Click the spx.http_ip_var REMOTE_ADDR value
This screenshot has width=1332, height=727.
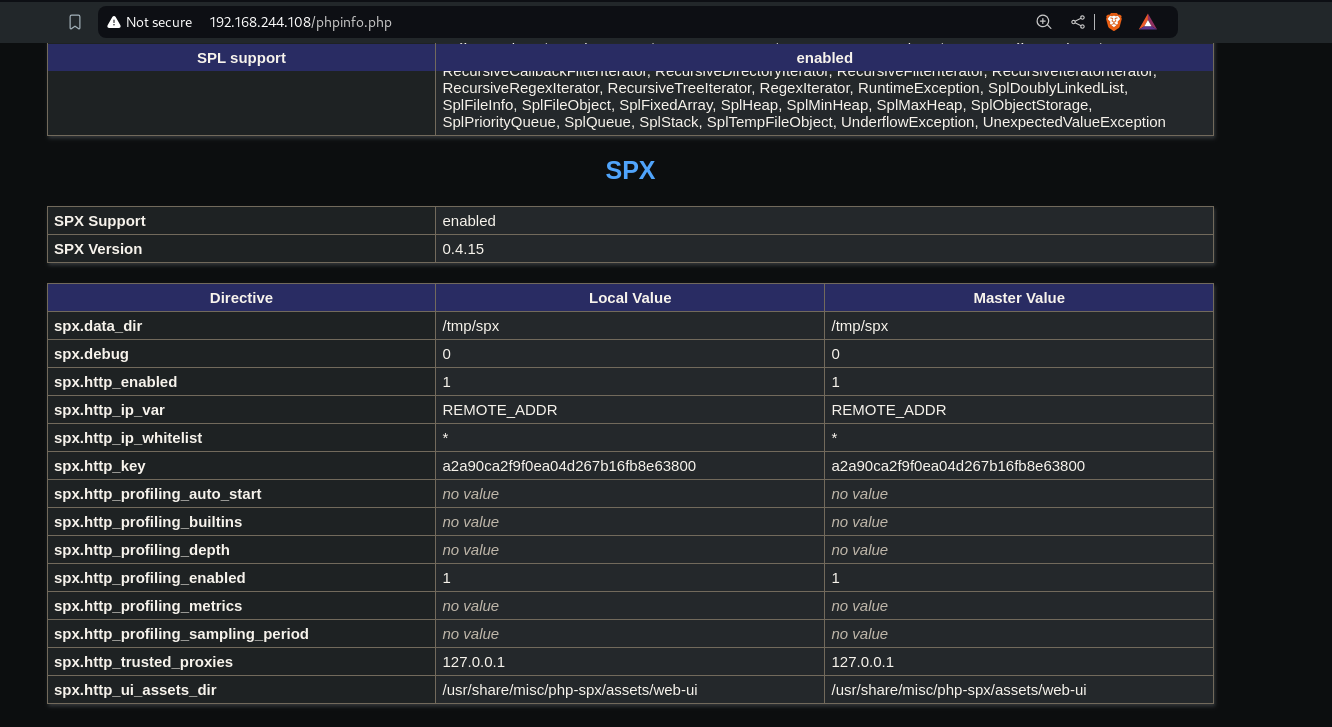tap(498, 409)
